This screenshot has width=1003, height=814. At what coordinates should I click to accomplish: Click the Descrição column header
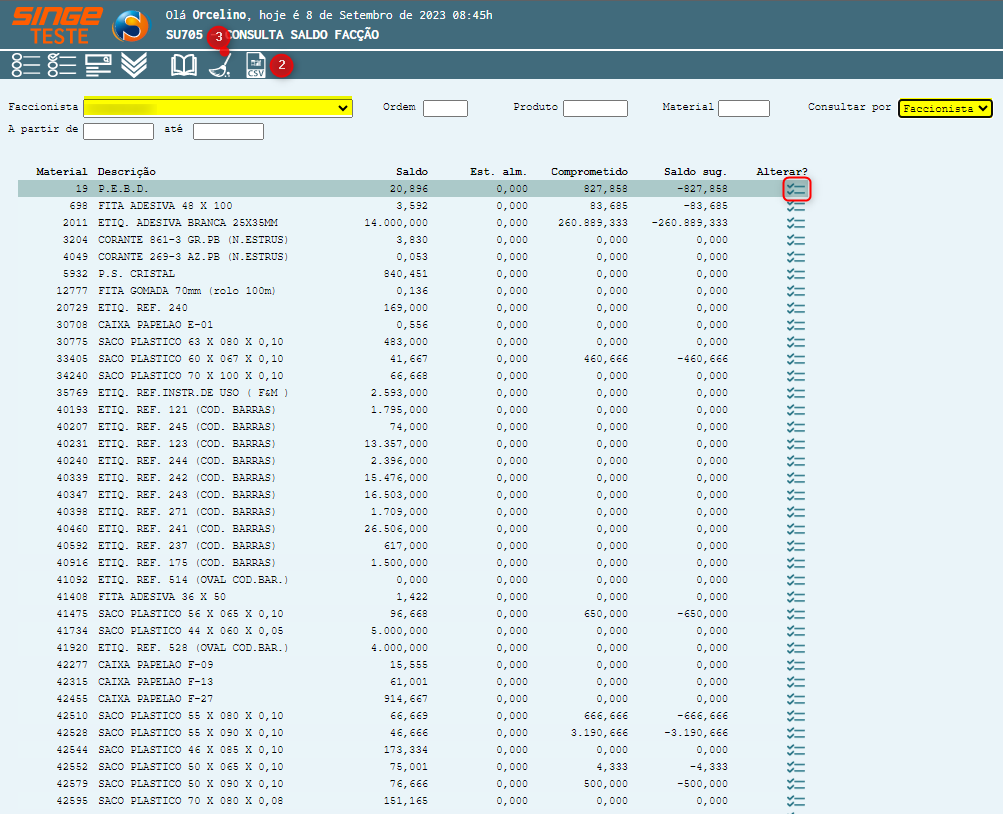(x=127, y=172)
